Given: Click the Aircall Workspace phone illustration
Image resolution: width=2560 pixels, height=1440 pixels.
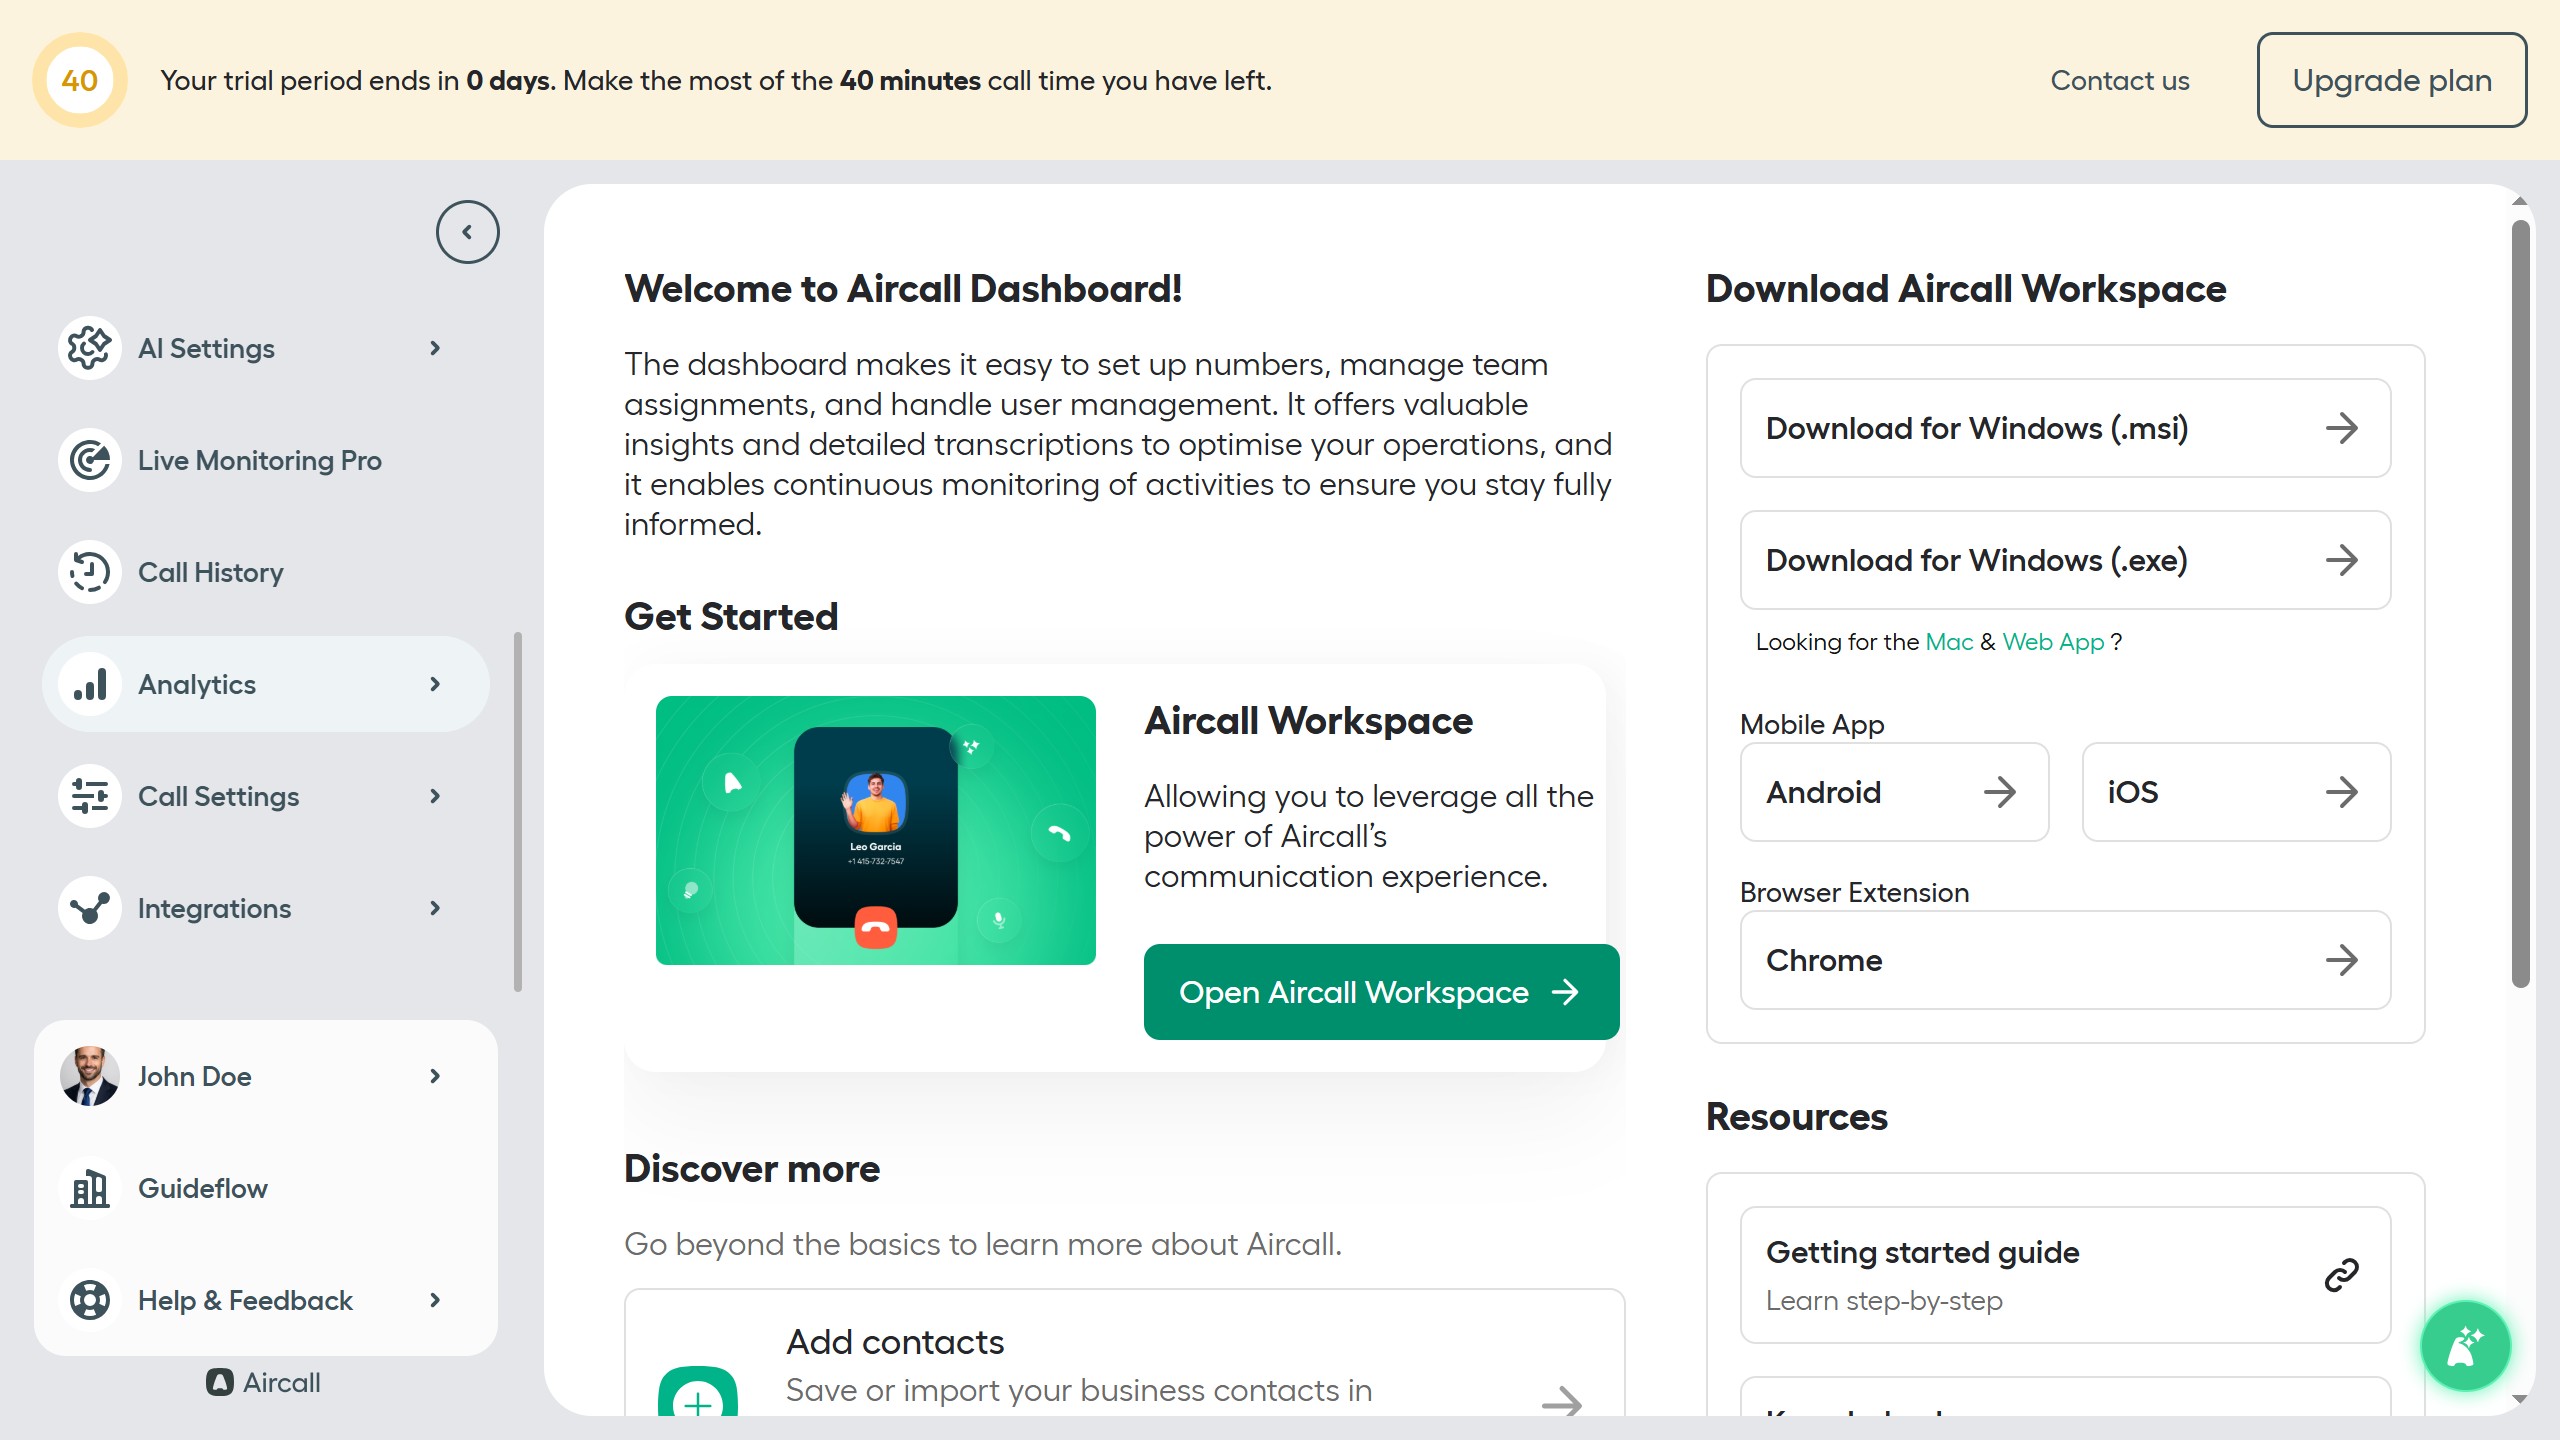Looking at the screenshot, I should [x=876, y=830].
